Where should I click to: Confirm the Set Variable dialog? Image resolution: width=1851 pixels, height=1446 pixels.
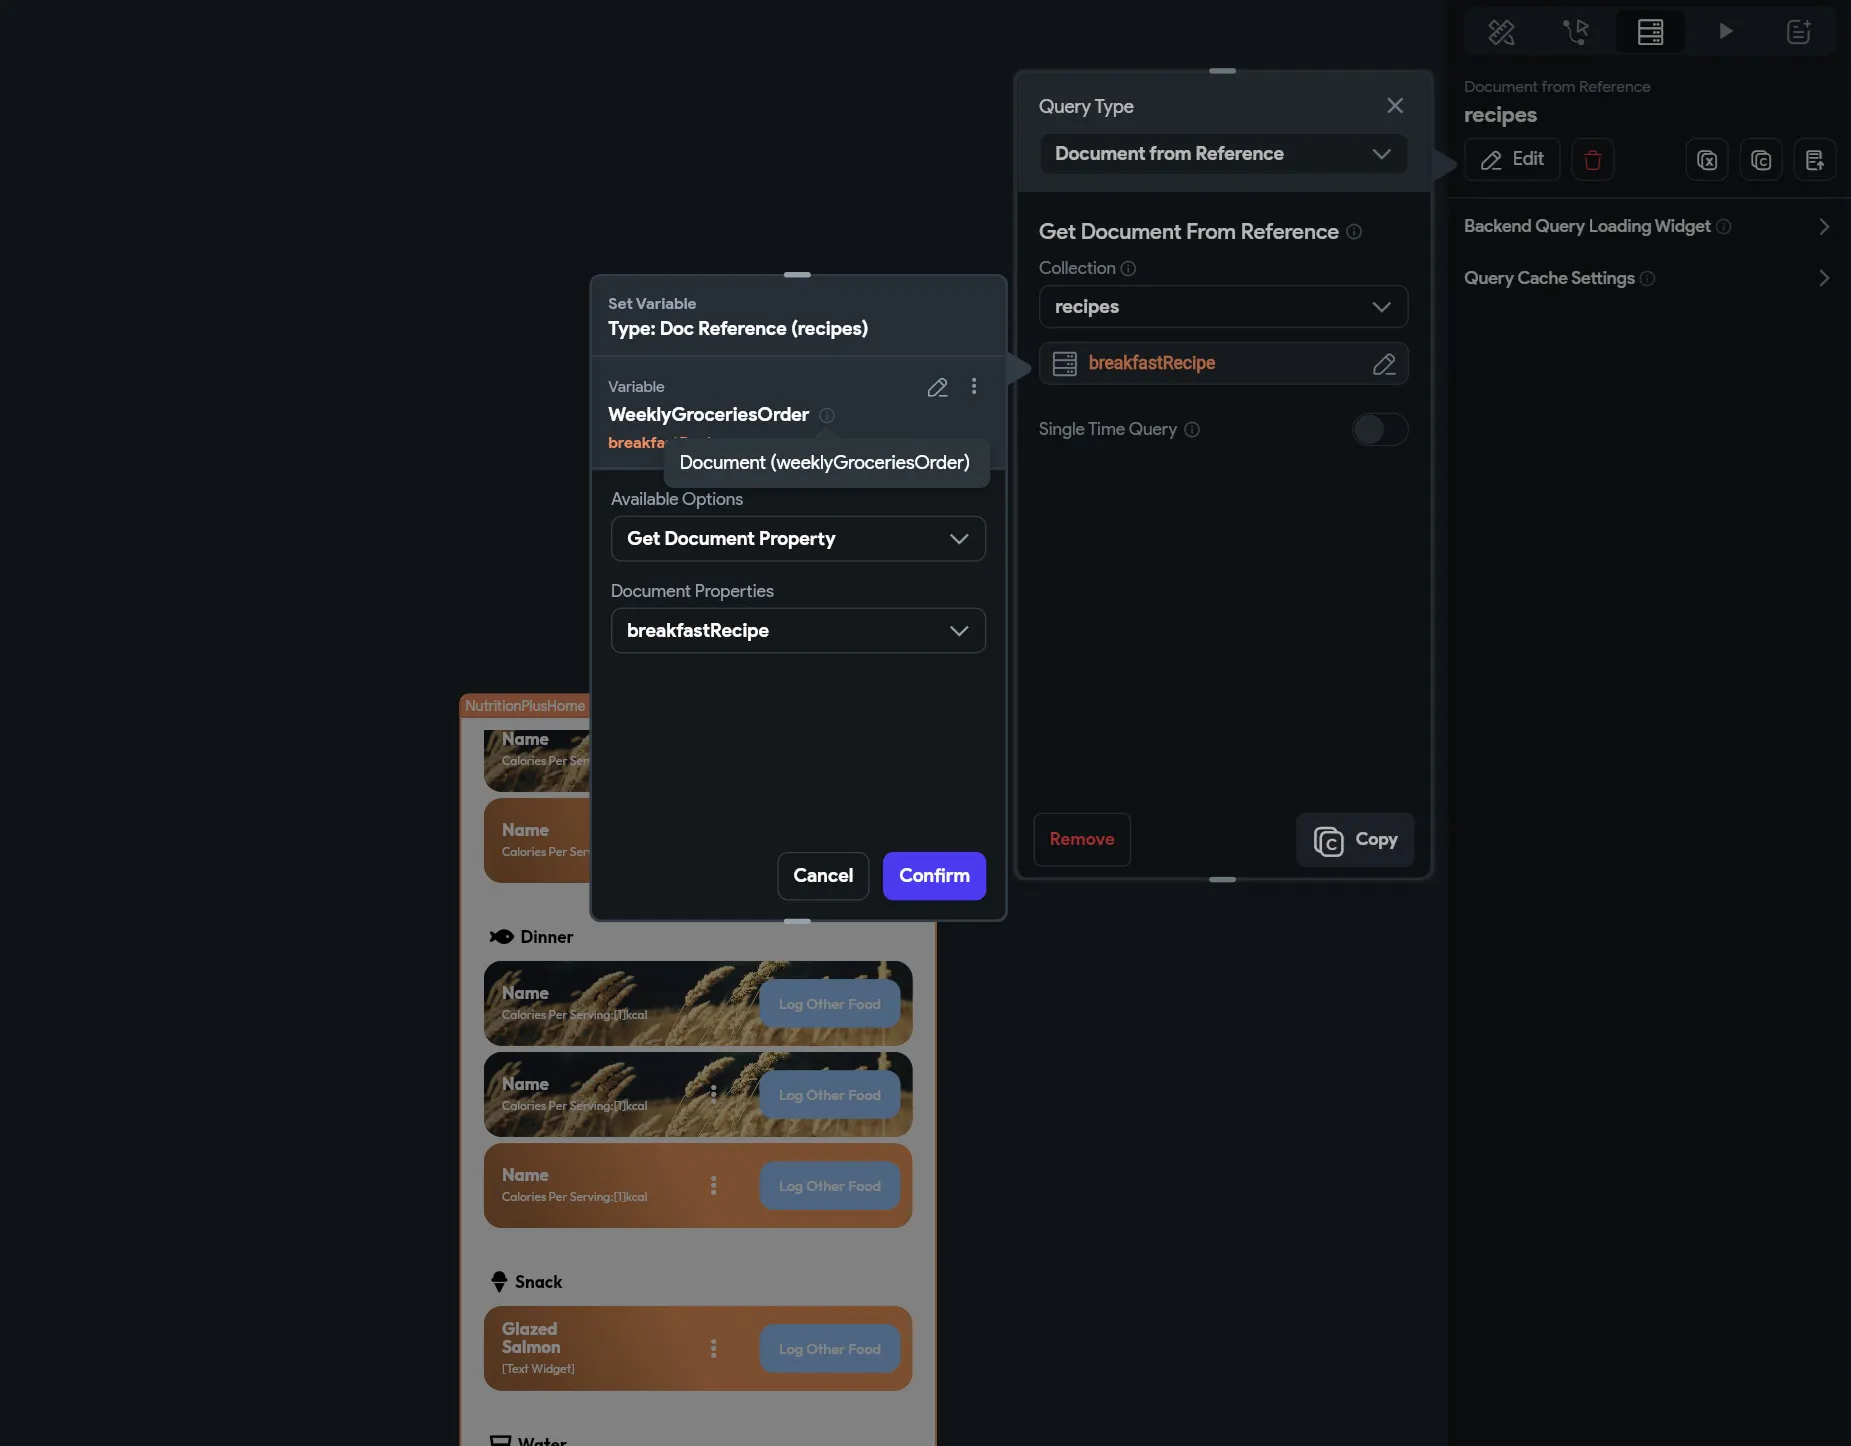[x=934, y=876]
